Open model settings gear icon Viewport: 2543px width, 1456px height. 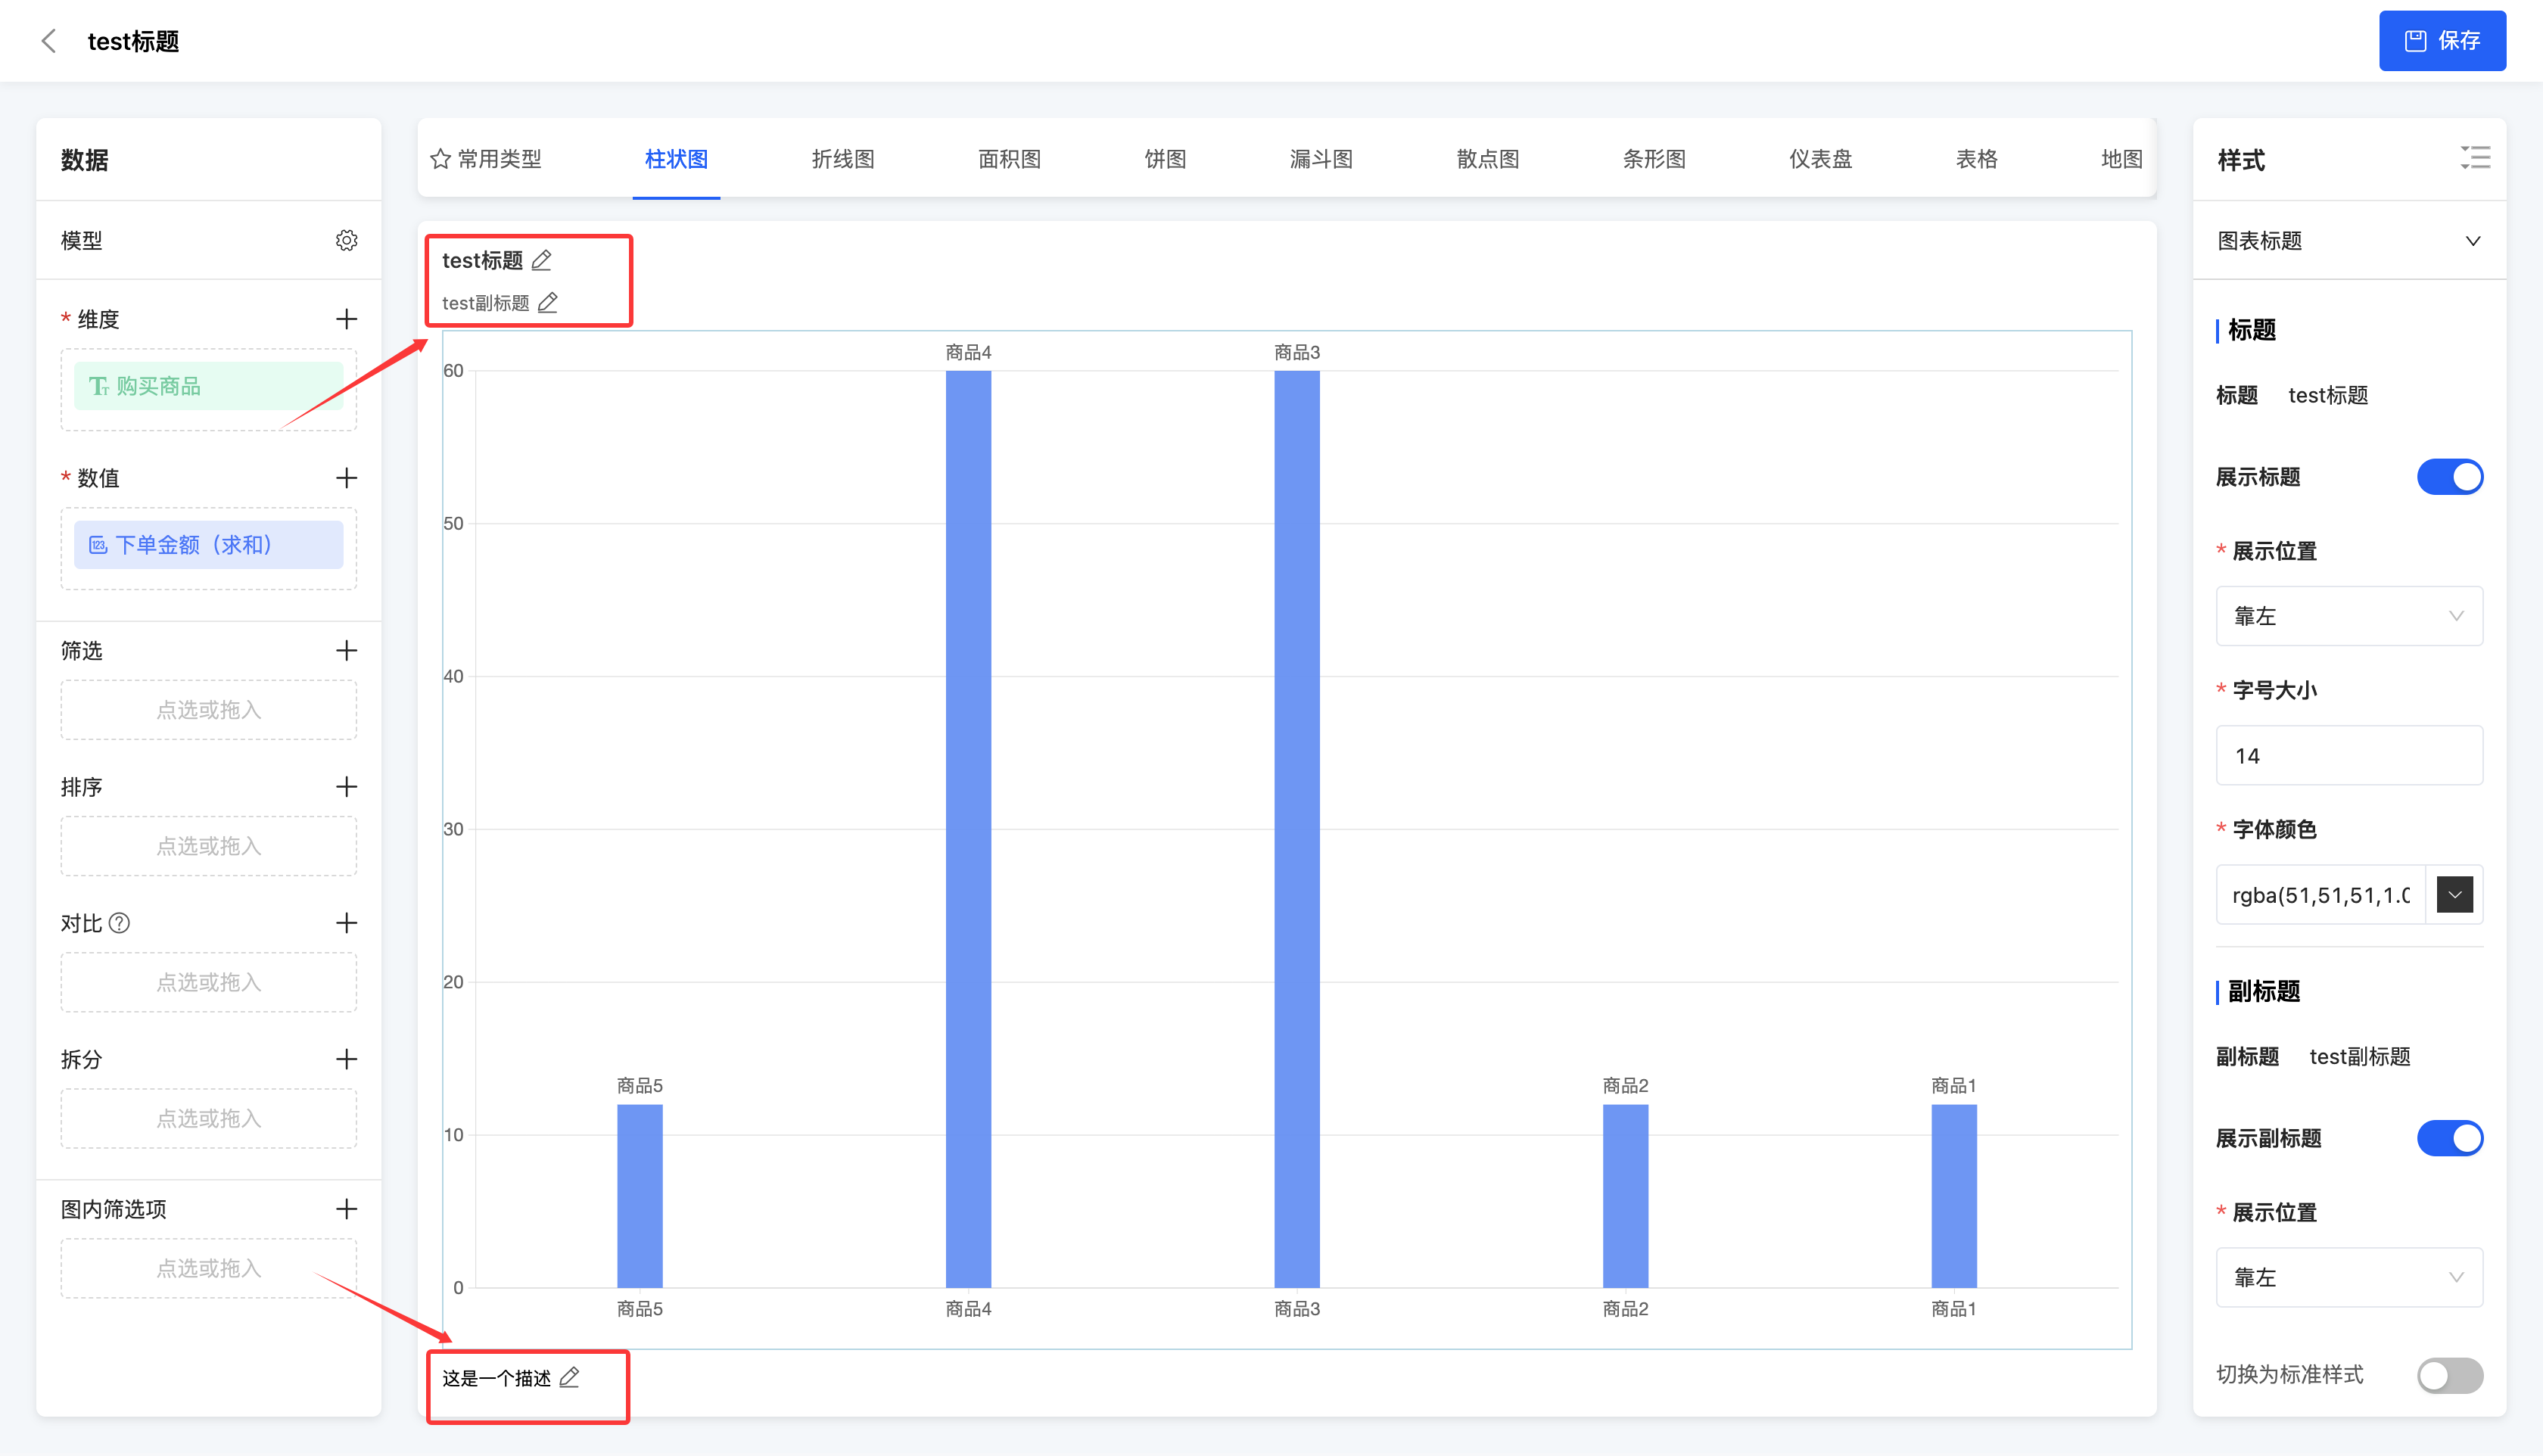pyautogui.click(x=346, y=240)
